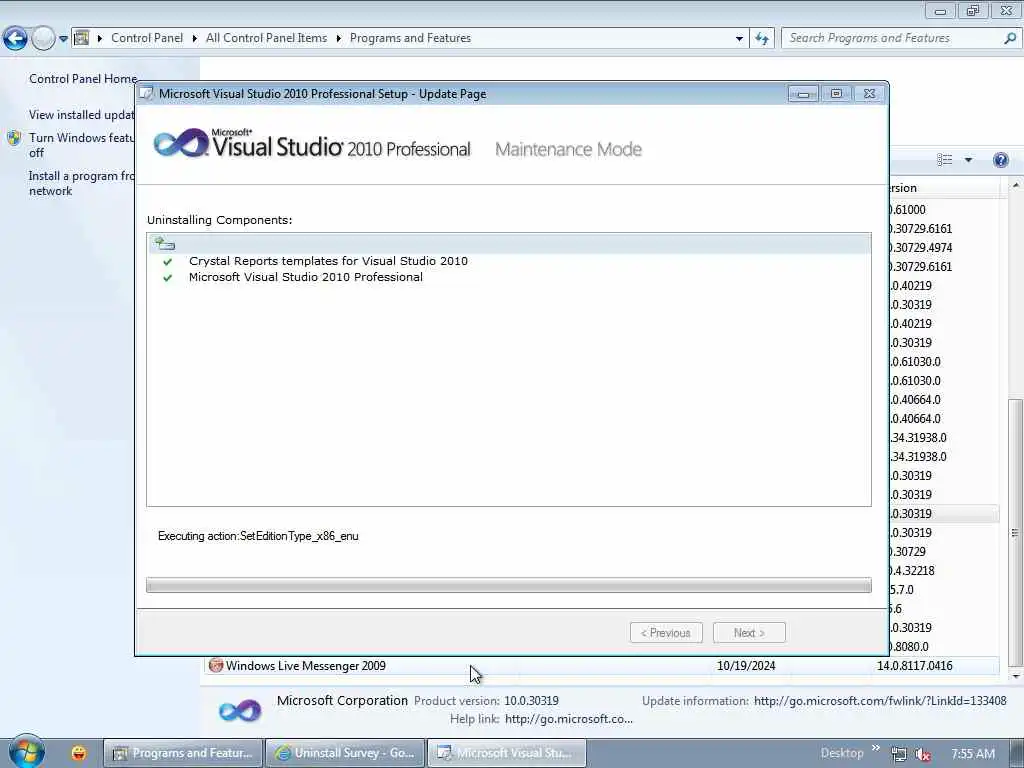This screenshot has width=1024, height=768.
Task: Select Programs and Features breadcrumb
Action: click(x=410, y=38)
